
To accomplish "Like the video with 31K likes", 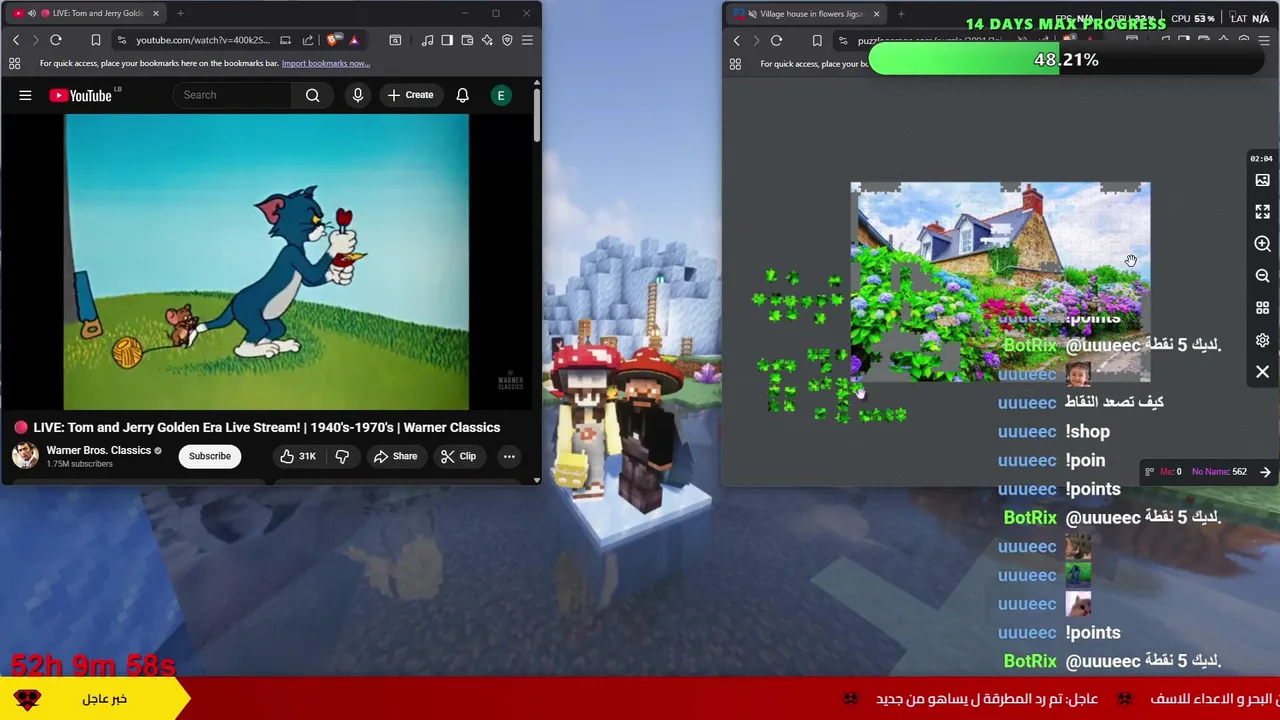I will [298, 456].
